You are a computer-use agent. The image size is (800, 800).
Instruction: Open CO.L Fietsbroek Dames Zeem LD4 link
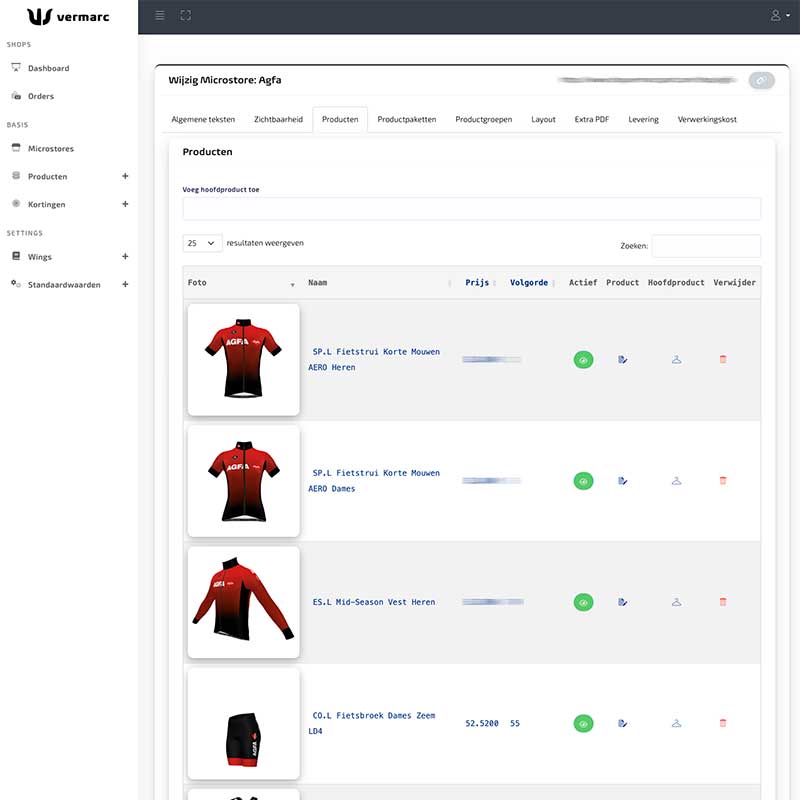(x=372, y=723)
